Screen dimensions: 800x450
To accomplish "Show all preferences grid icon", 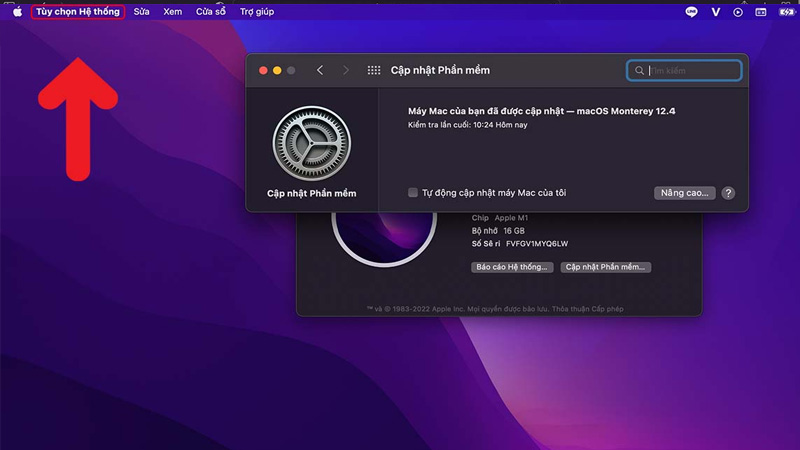I will click(x=374, y=70).
